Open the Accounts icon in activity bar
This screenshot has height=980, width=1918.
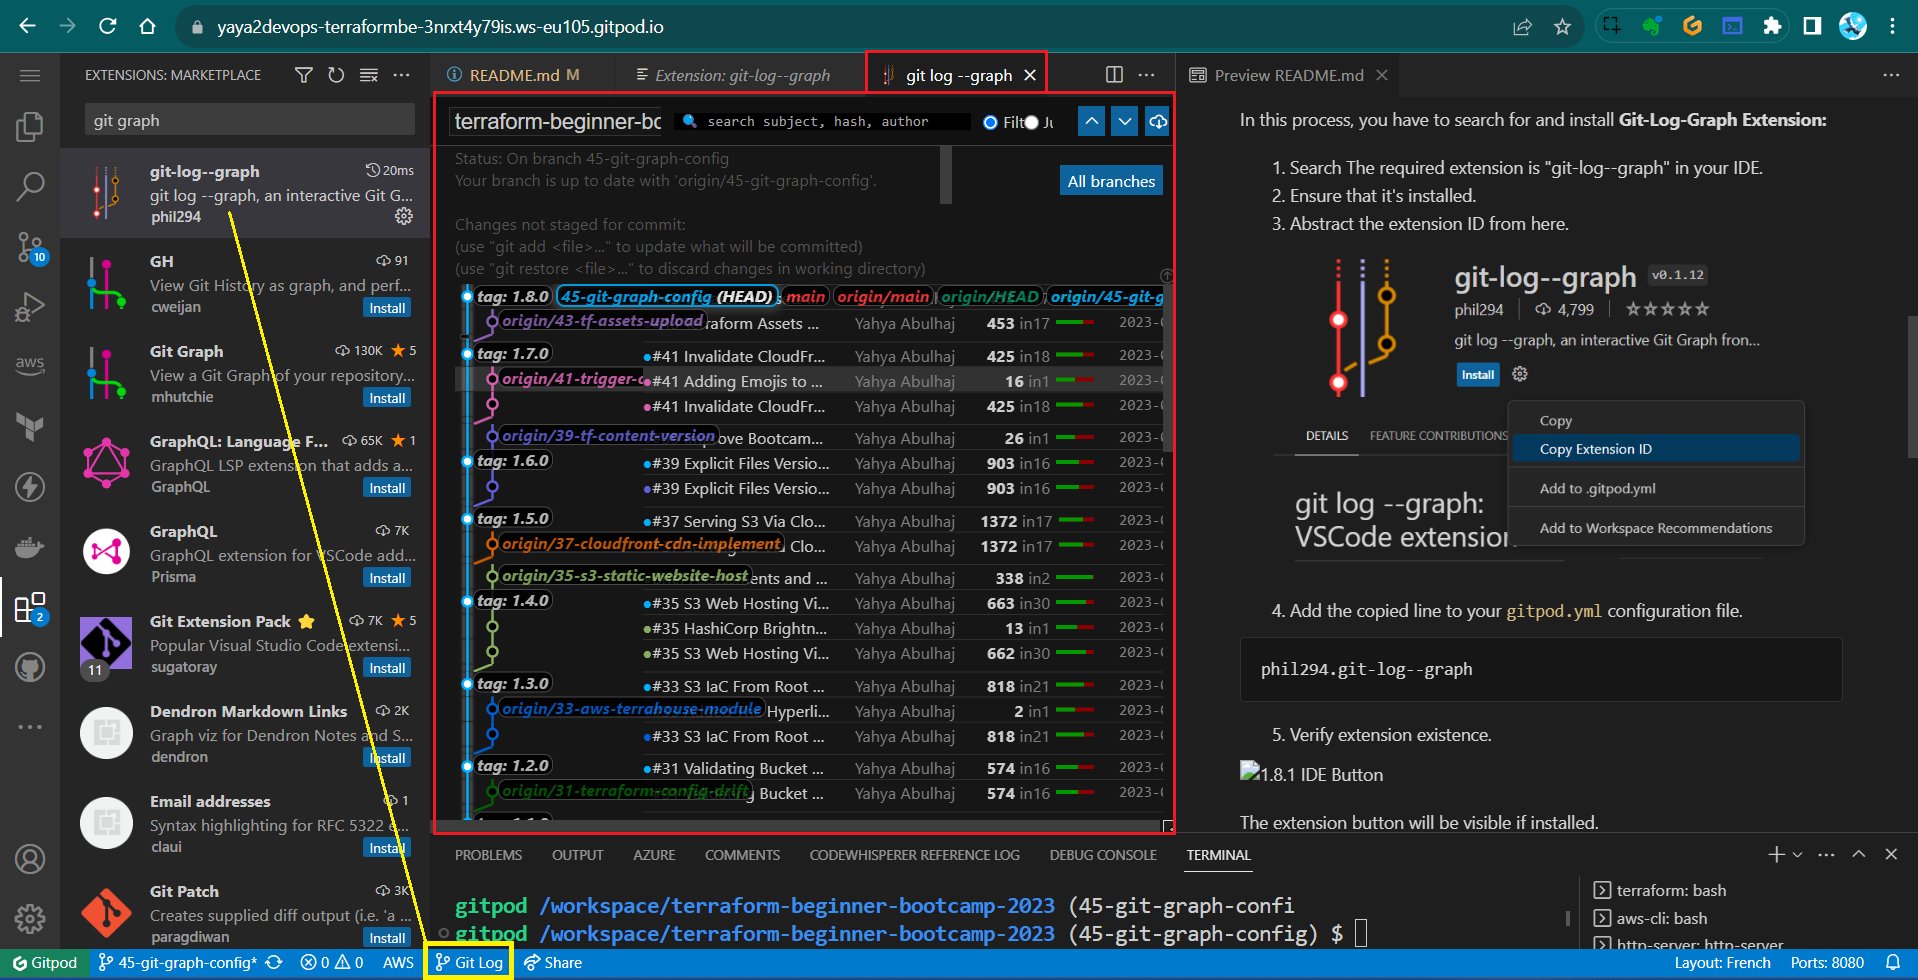tap(30, 859)
